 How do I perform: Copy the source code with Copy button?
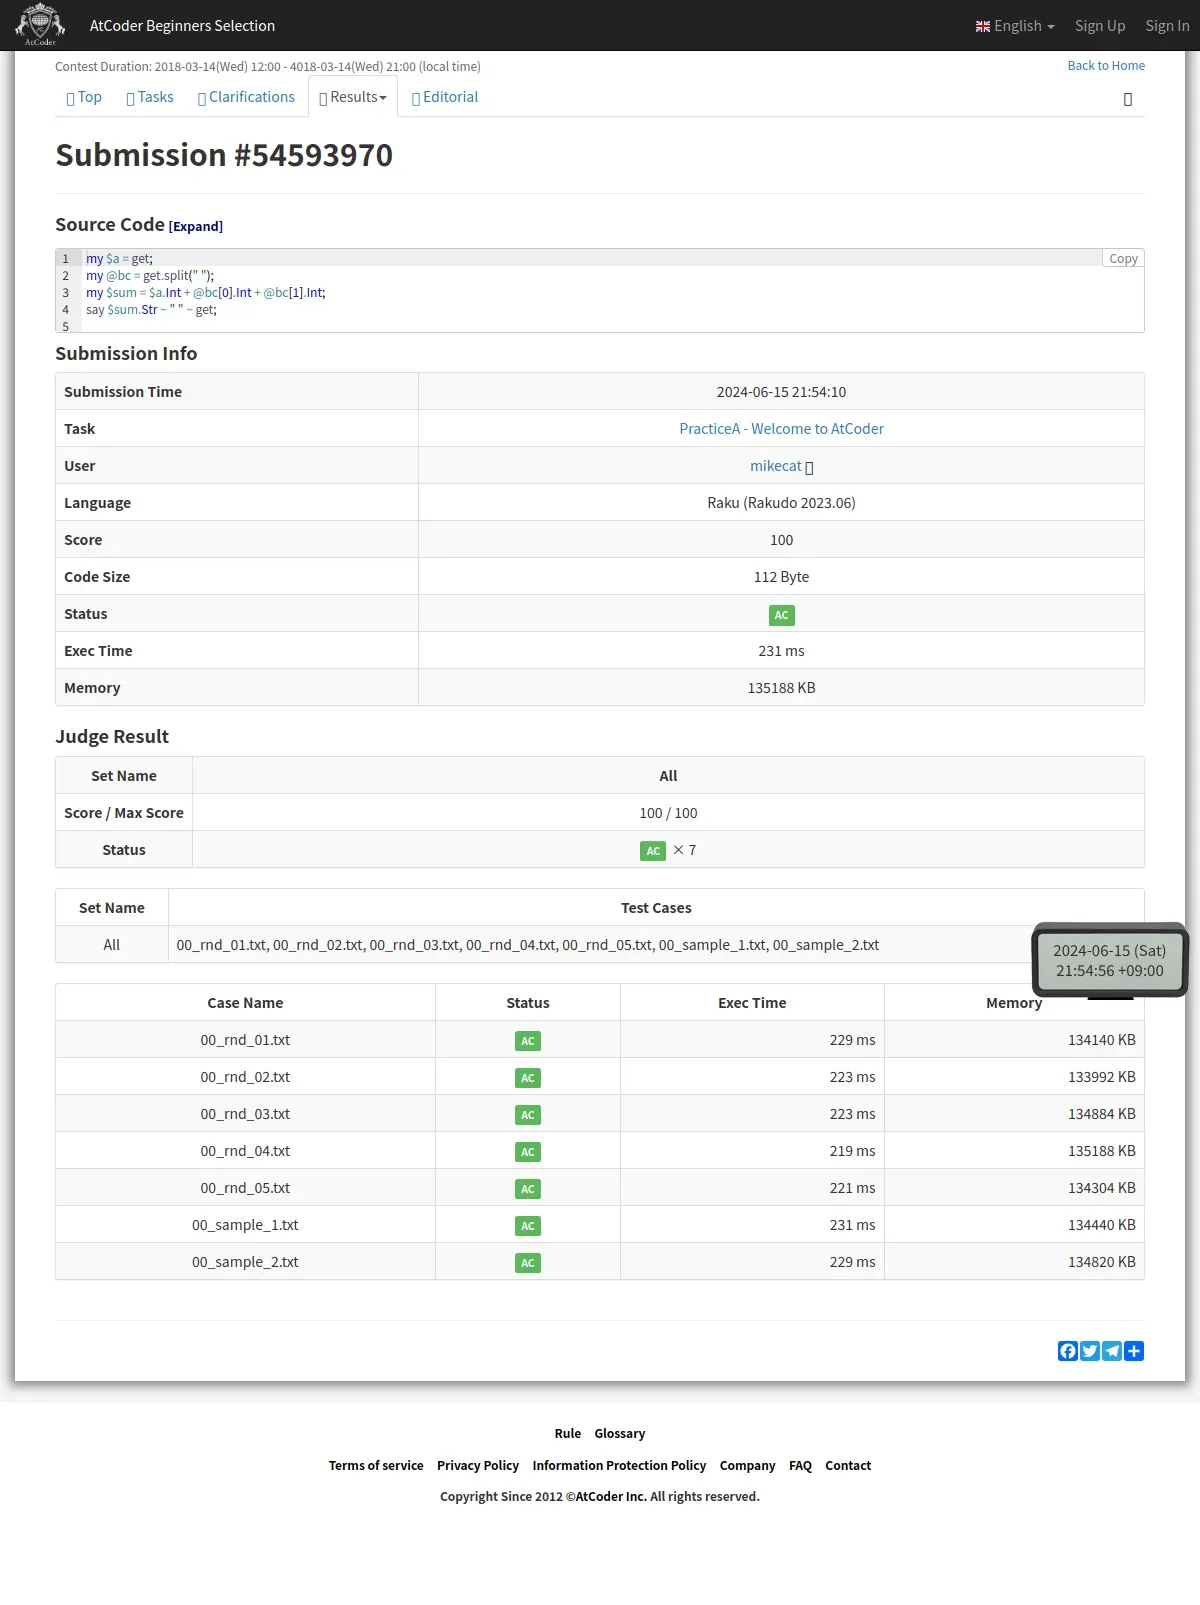pos(1123,258)
